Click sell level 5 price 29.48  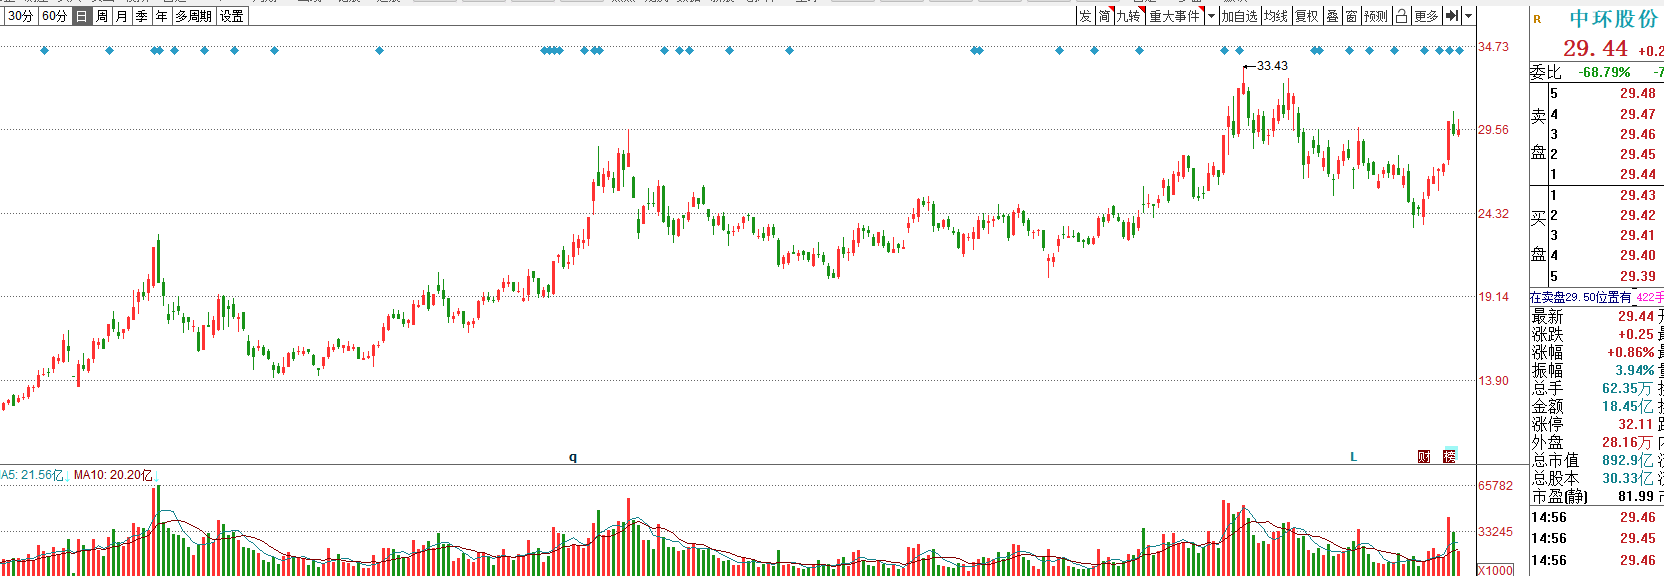(1638, 93)
